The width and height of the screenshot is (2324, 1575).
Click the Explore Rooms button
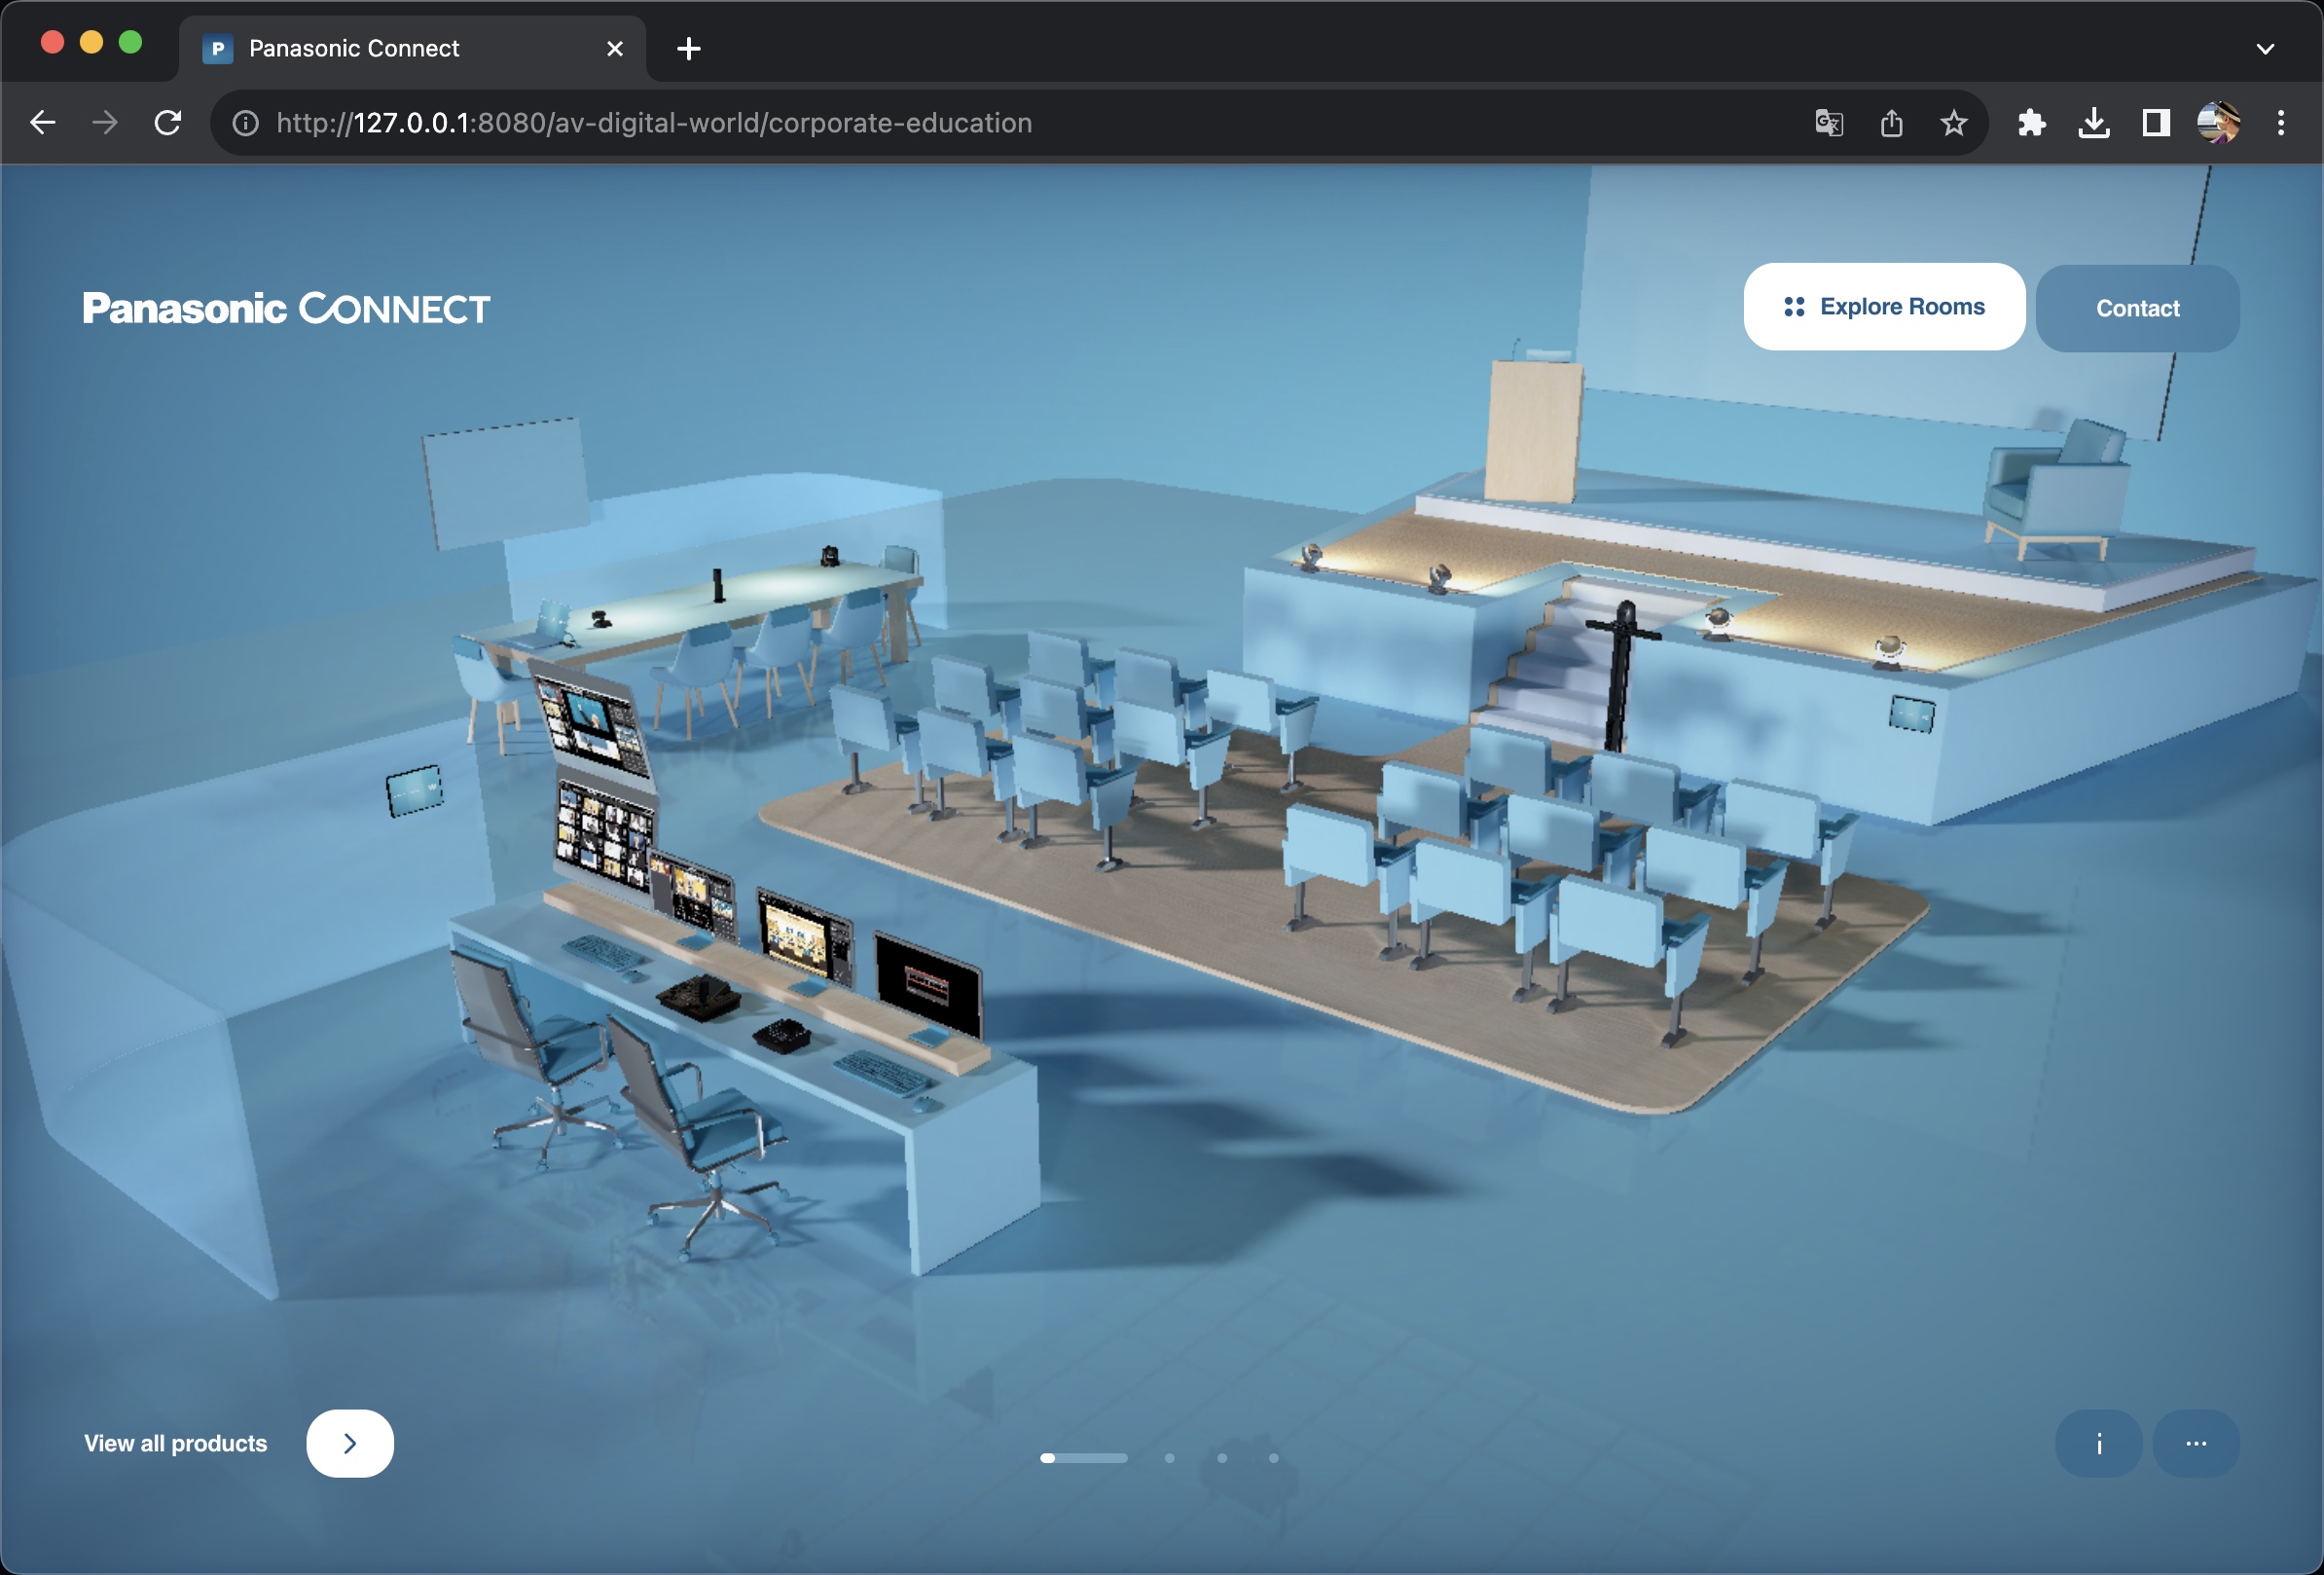(1883, 307)
